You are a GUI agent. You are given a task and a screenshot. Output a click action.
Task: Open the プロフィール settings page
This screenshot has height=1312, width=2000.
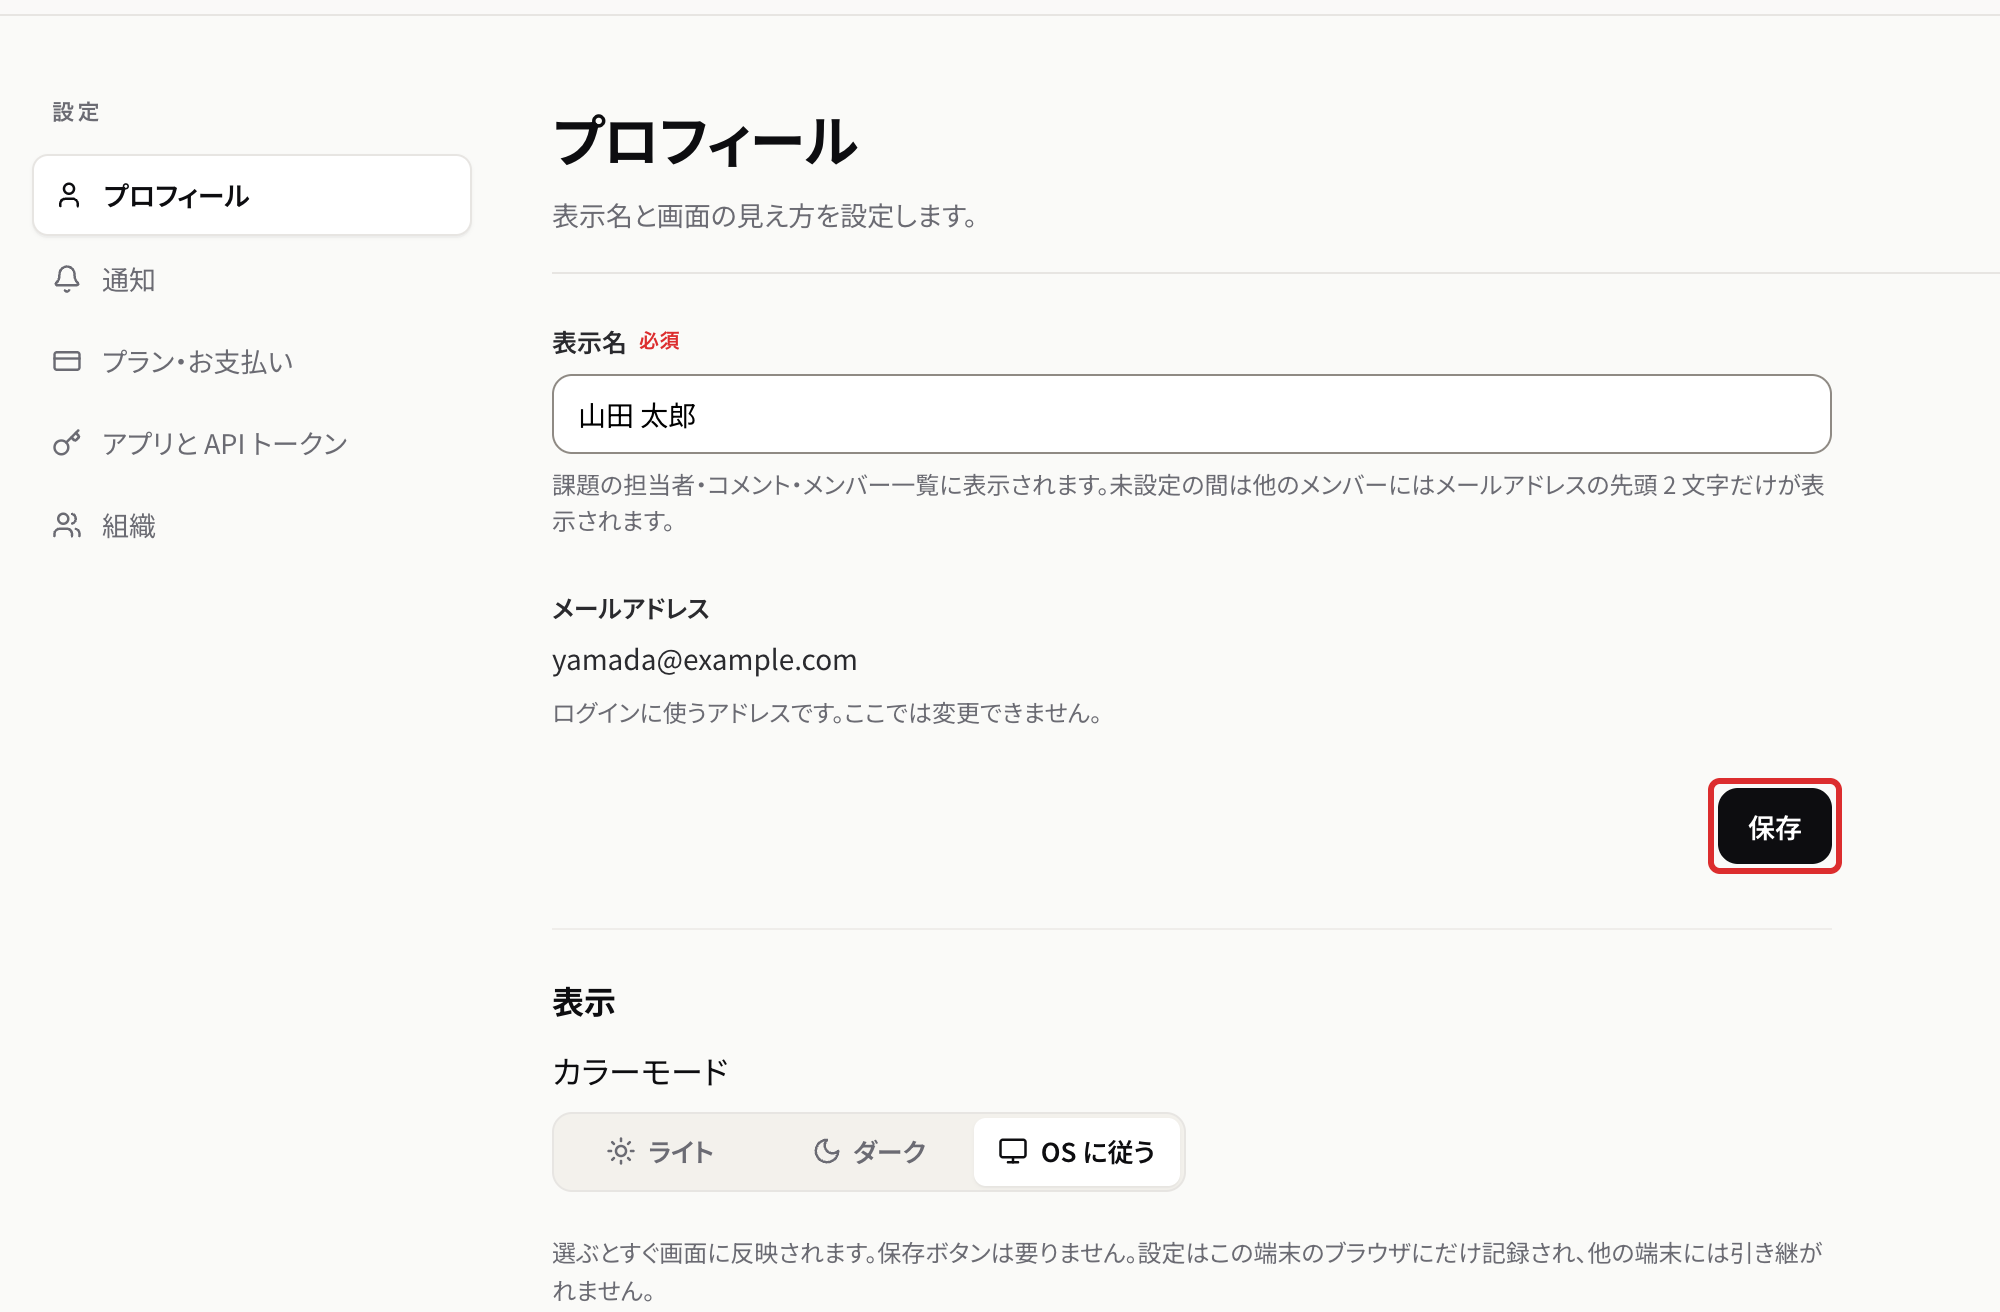(x=252, y=195)
